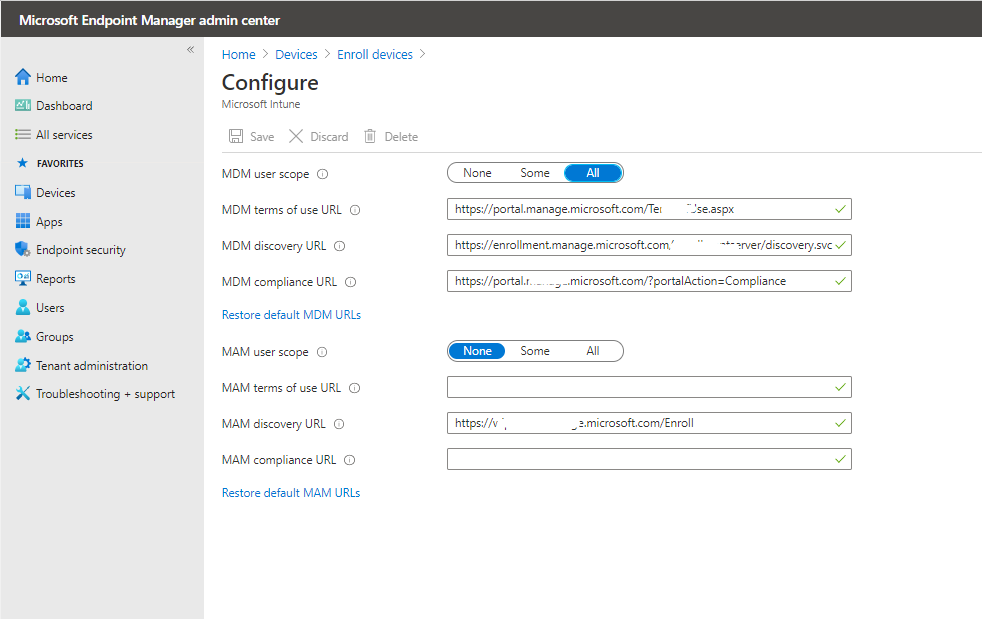Click the info icon beside MDM user scope
This screenshot has height=619, width=982.
click(x=322, y=174)
